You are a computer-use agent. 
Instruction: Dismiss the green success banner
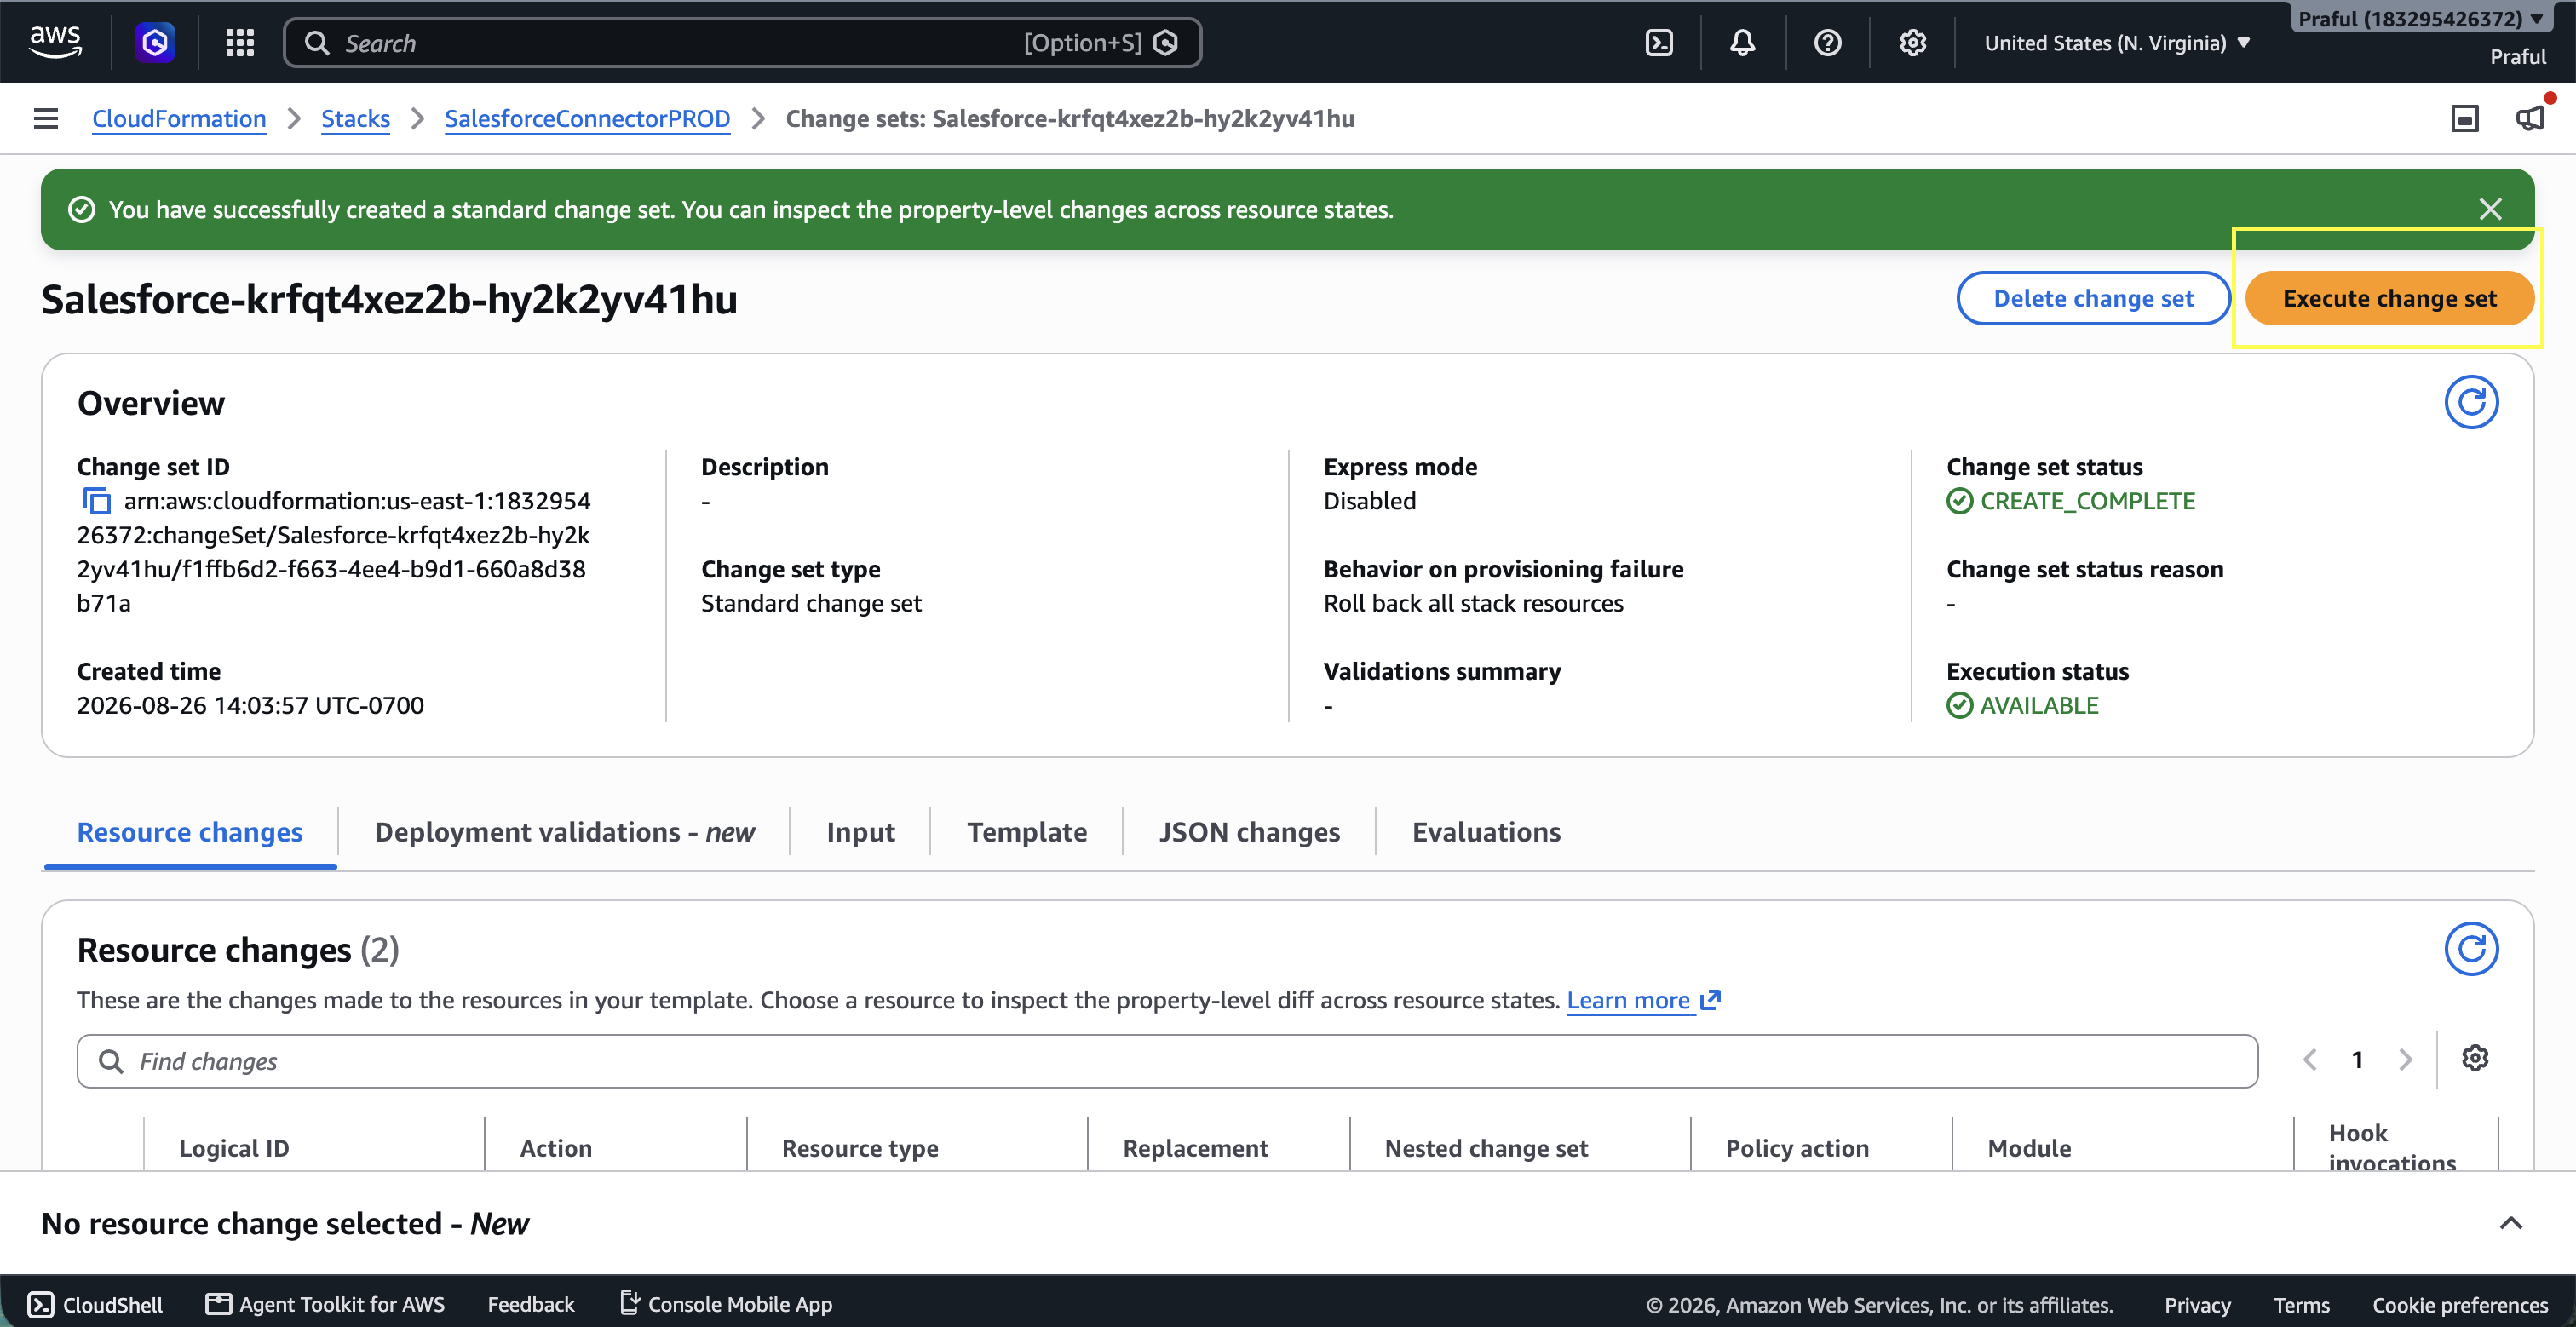pyautogui.click(x=2491, y=209)
